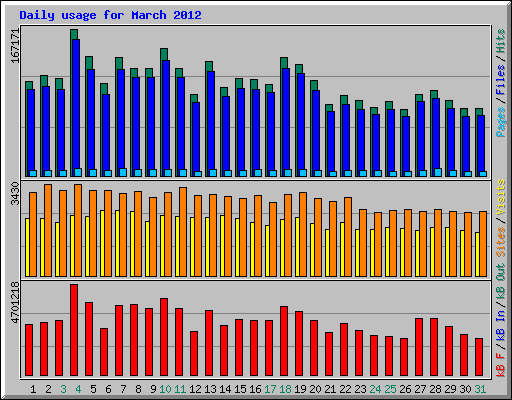
Task: Click the 'Visits' legend label
Action: coord(501,197)
